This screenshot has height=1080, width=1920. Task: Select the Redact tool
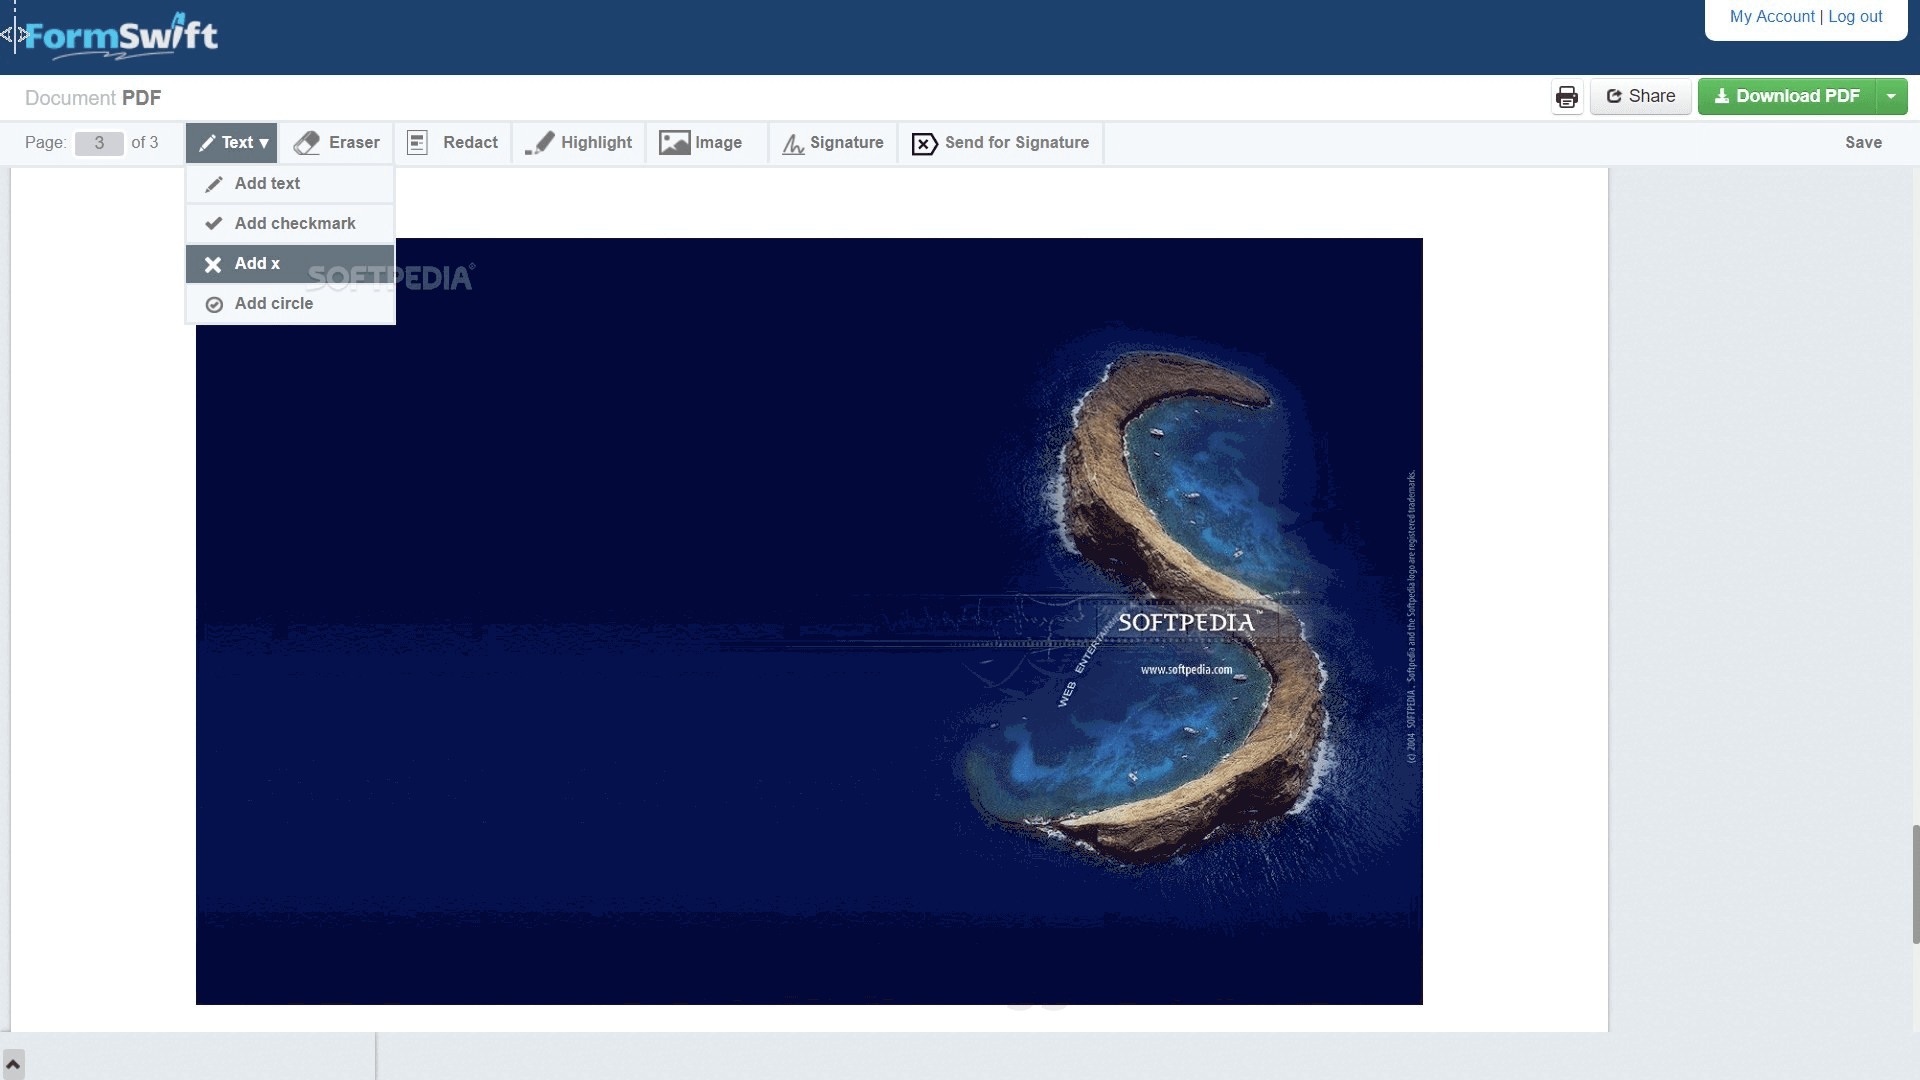coord(452,142)
